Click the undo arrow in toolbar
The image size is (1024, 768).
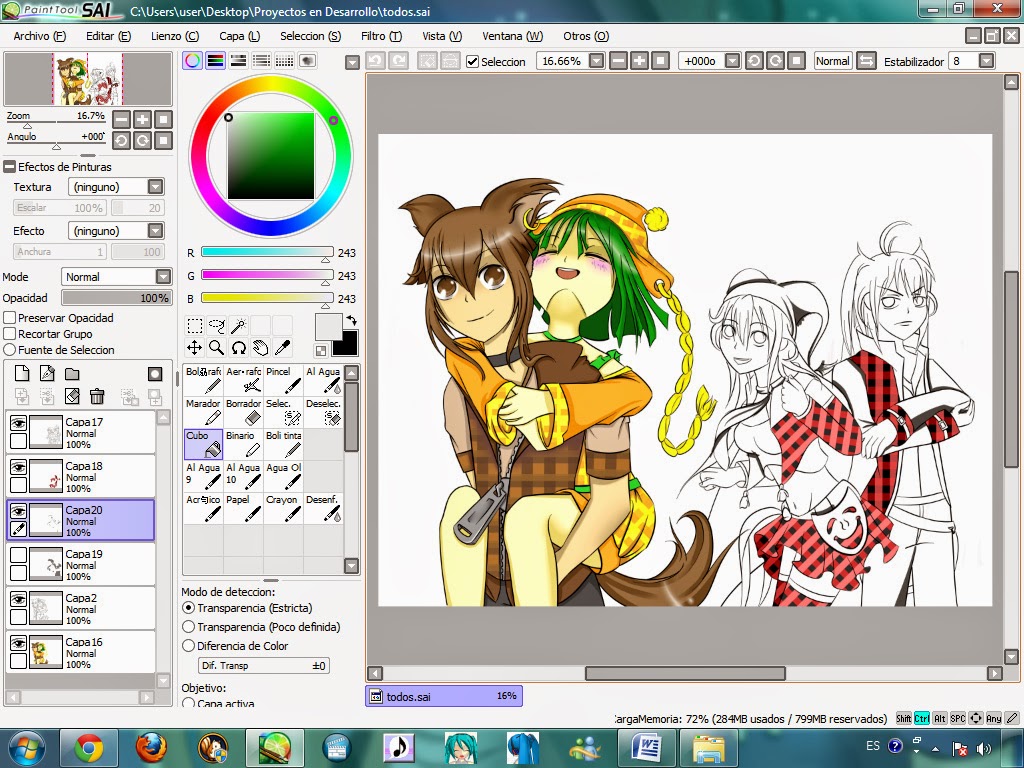click(x=375, y=61)
